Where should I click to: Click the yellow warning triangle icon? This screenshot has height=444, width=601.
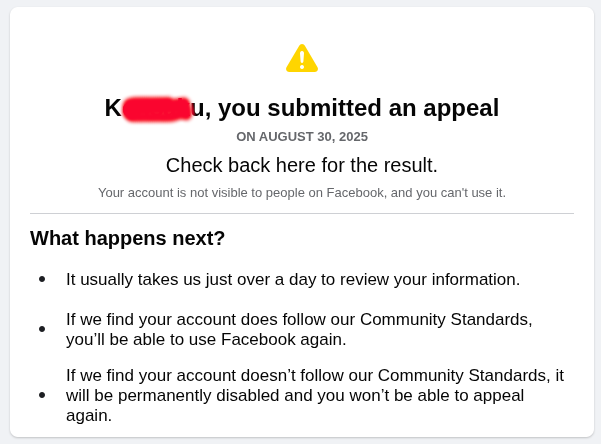(x=301, y=58)
